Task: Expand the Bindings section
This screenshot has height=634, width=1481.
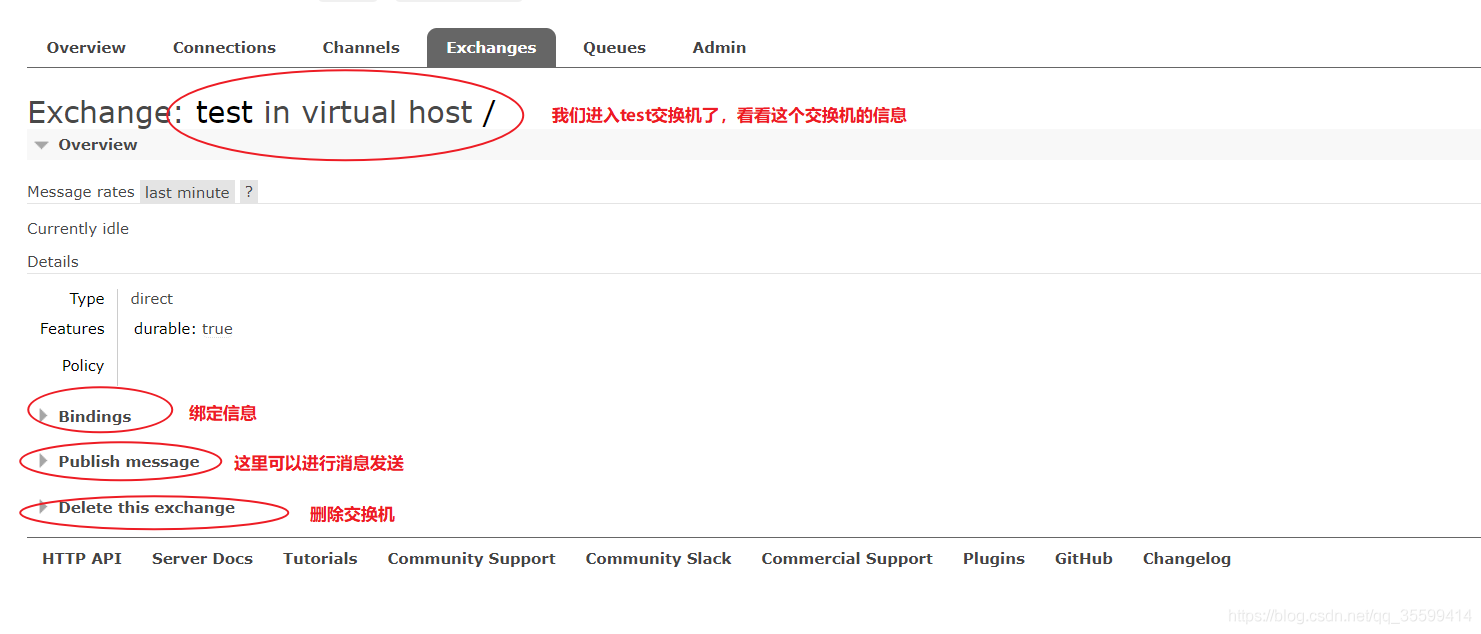Action: click(x=86, y=416)
